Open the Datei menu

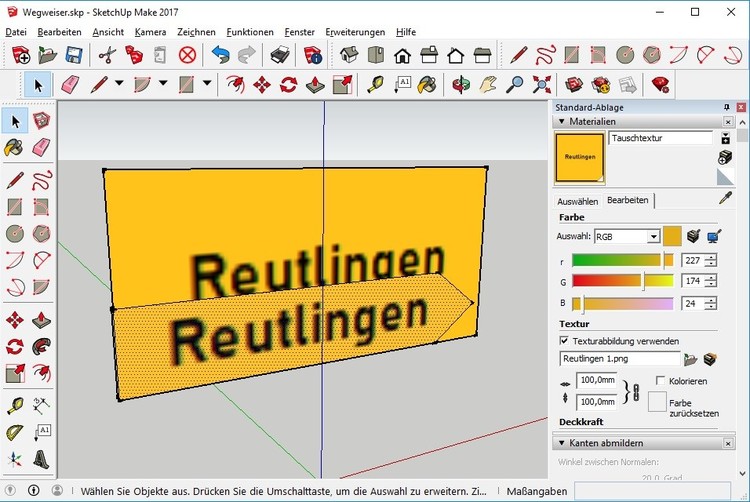pos(16,32)
